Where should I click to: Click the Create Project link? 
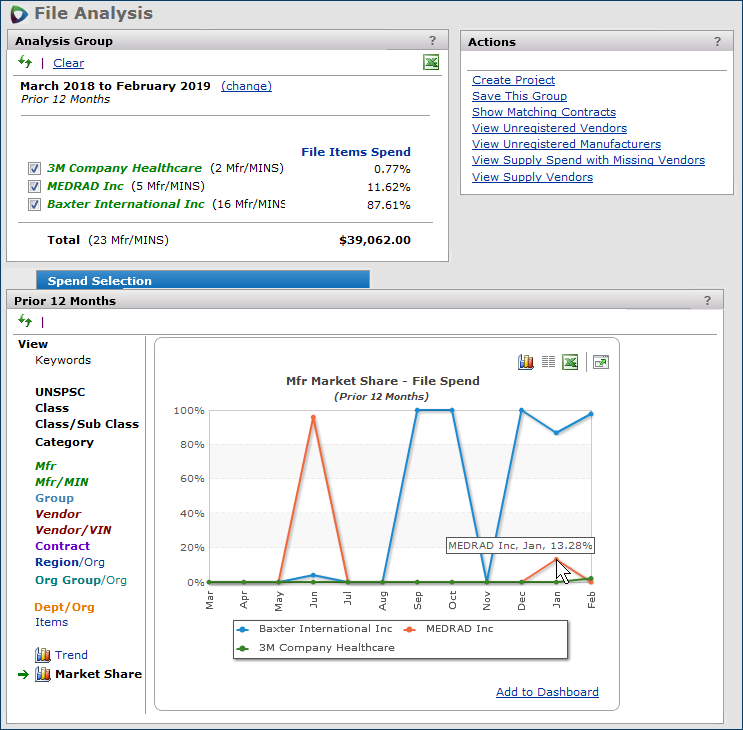pos(513,80)
